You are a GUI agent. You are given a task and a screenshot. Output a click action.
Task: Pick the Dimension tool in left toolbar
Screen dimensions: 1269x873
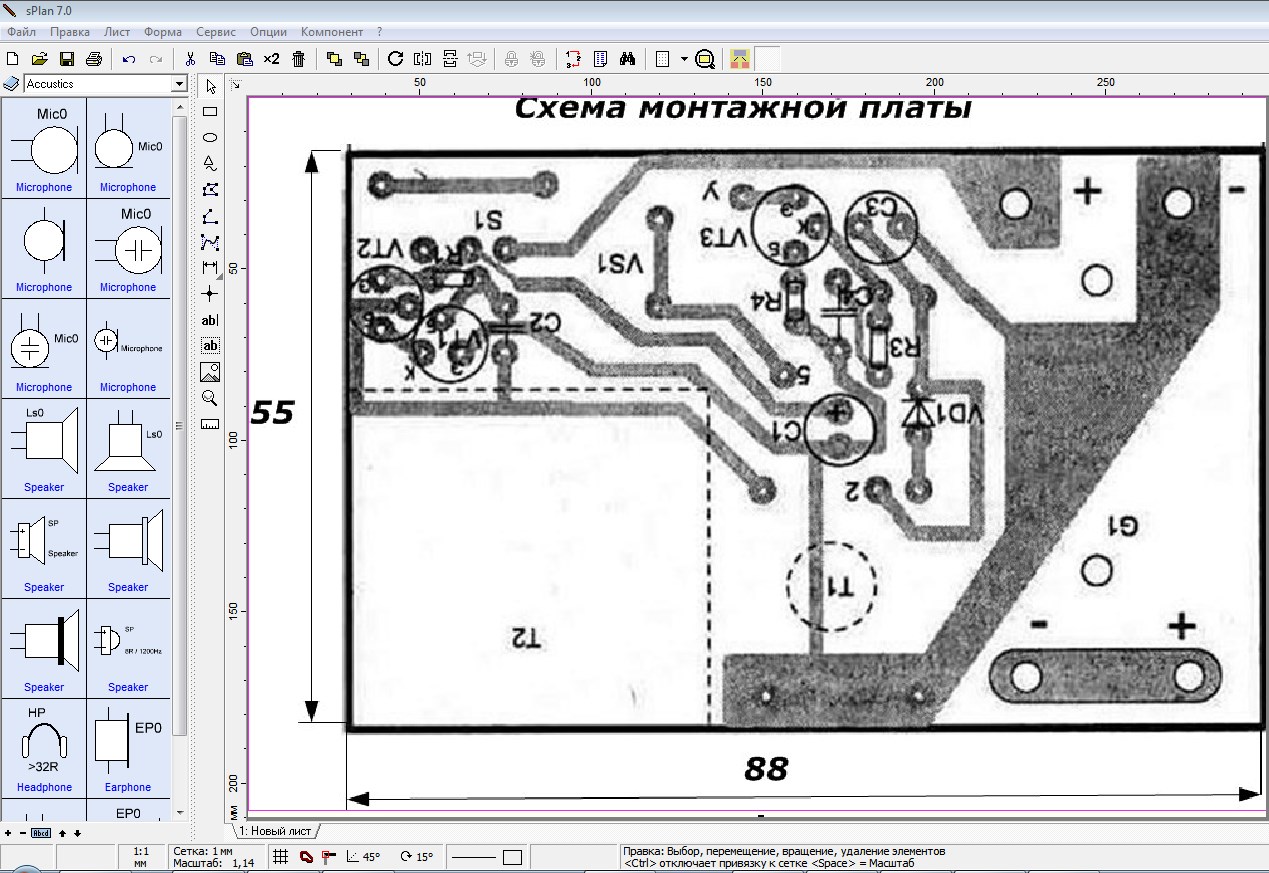pyautogui.click(x=210, y=268)
